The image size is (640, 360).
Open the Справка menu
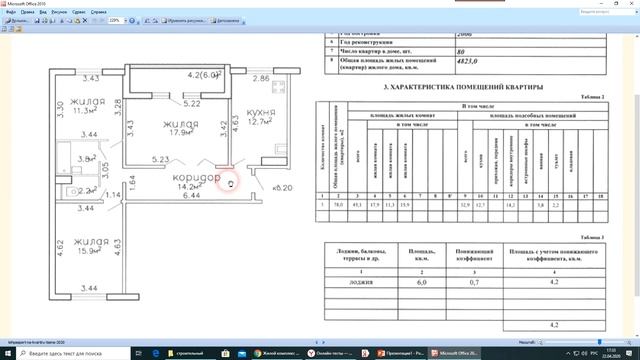coord(98,12)
